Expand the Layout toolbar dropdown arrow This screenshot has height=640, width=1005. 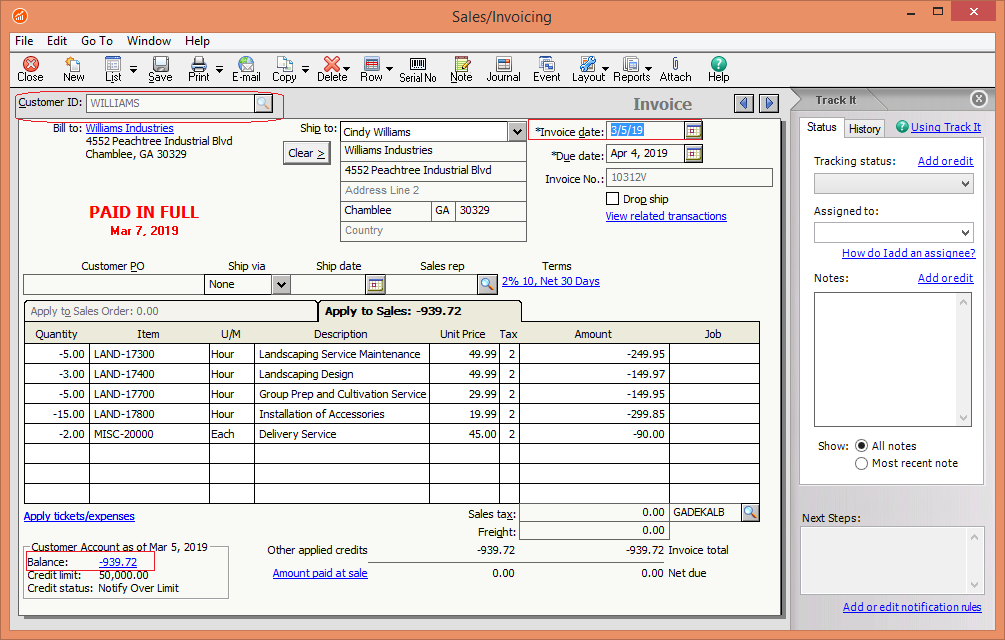click(604, 69)
